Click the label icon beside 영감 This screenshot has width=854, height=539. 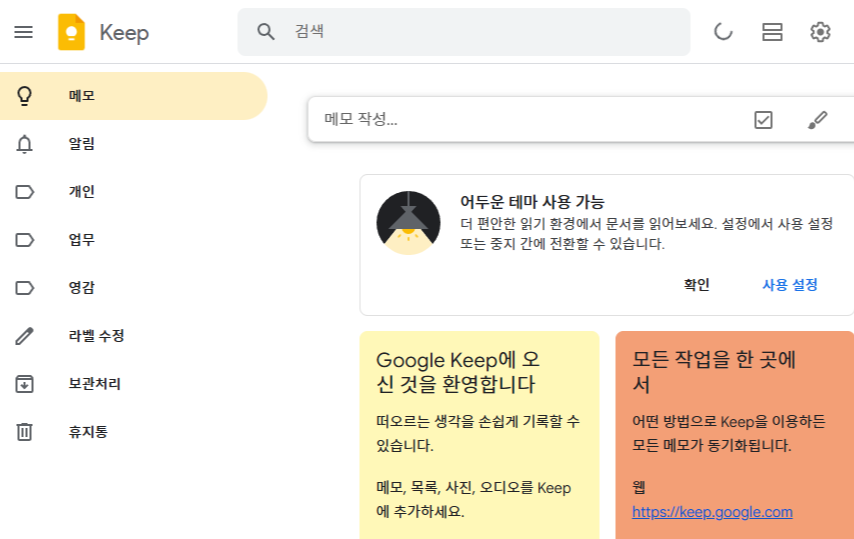click(x=25, y=288)
